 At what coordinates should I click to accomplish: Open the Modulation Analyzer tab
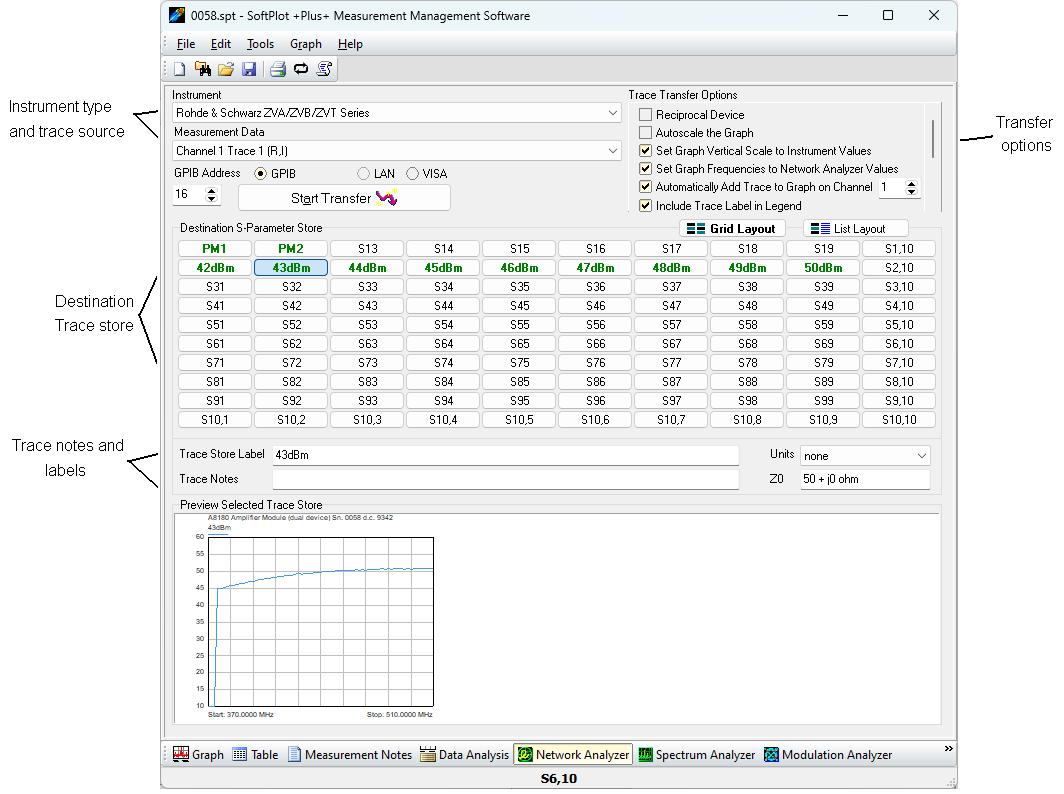[x=827, y=755]
